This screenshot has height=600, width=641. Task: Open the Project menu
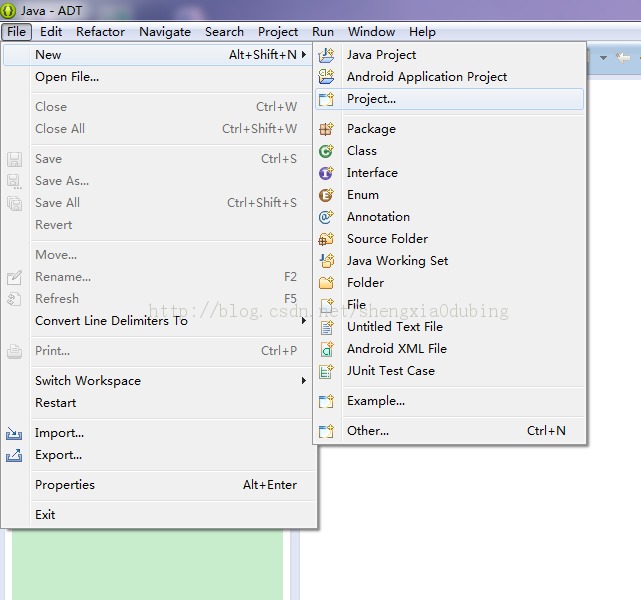278,32
